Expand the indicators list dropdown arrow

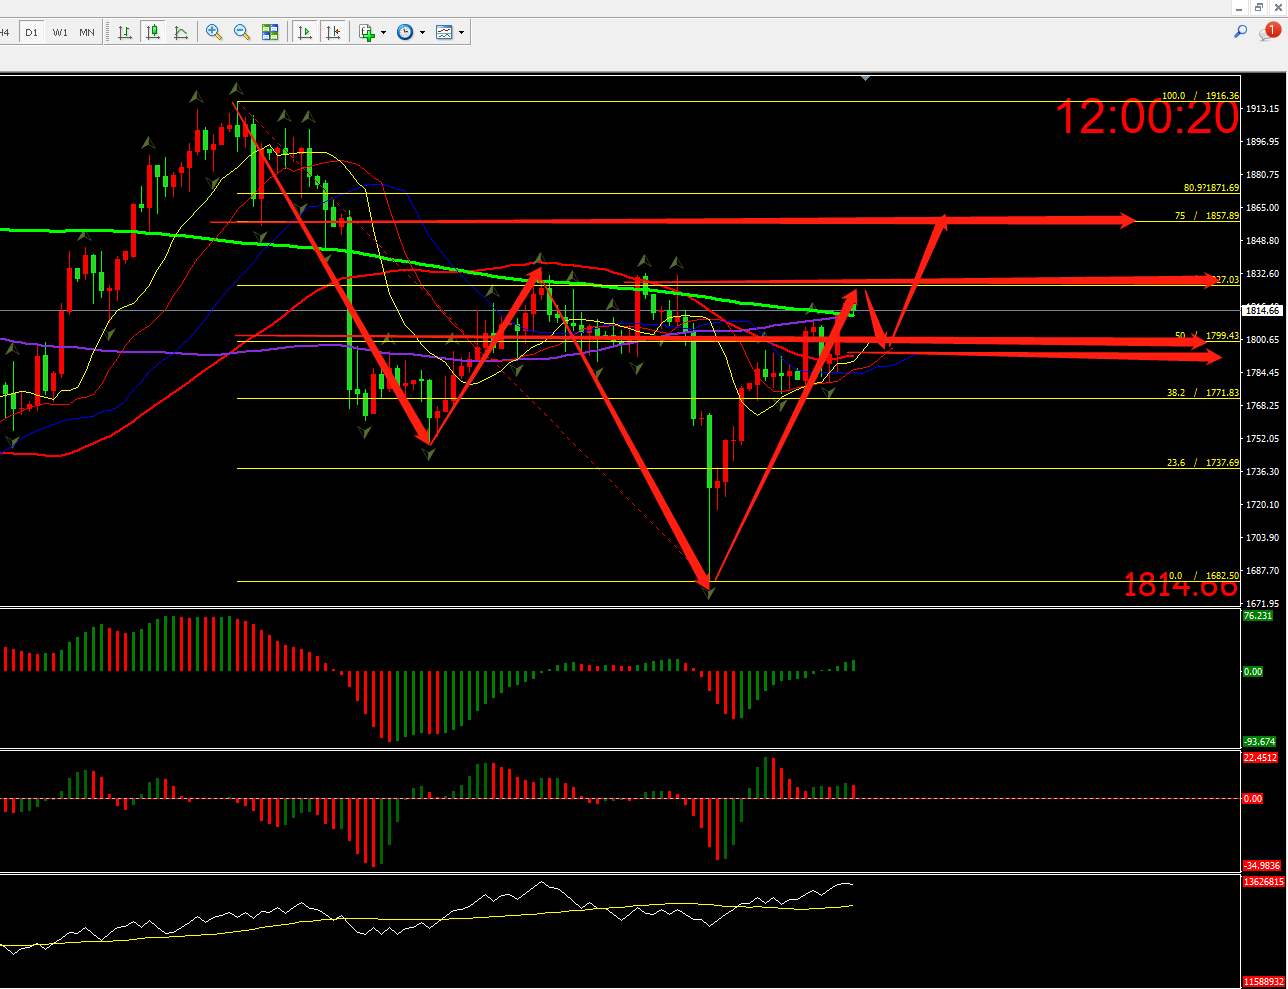point(383,32)
